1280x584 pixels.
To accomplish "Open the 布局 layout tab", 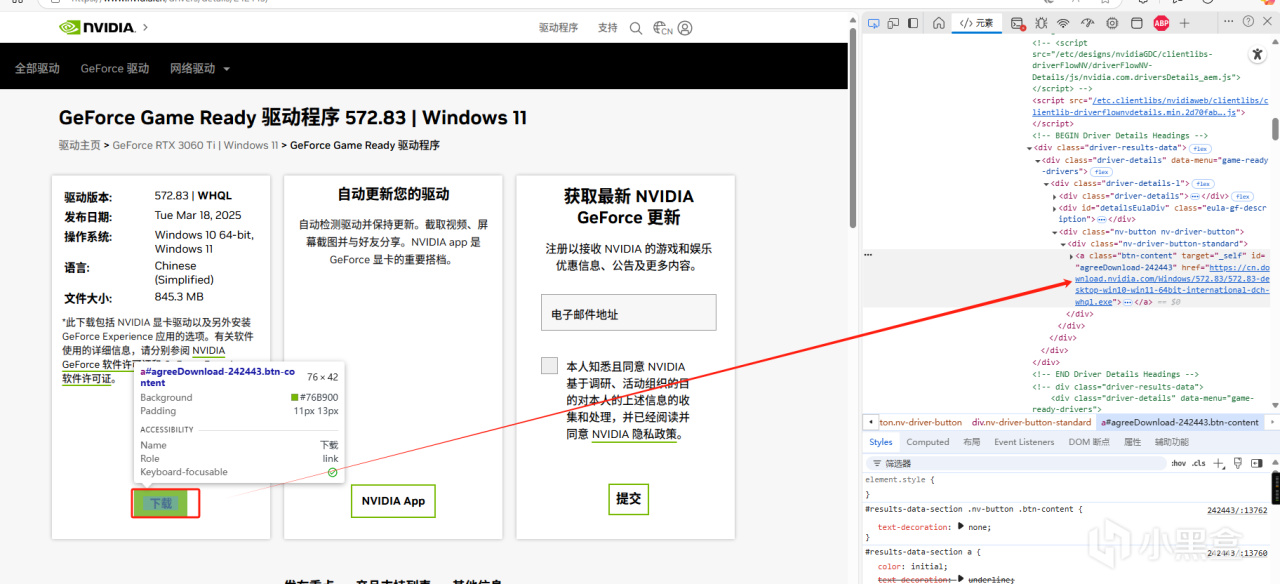I will [971, 442].
